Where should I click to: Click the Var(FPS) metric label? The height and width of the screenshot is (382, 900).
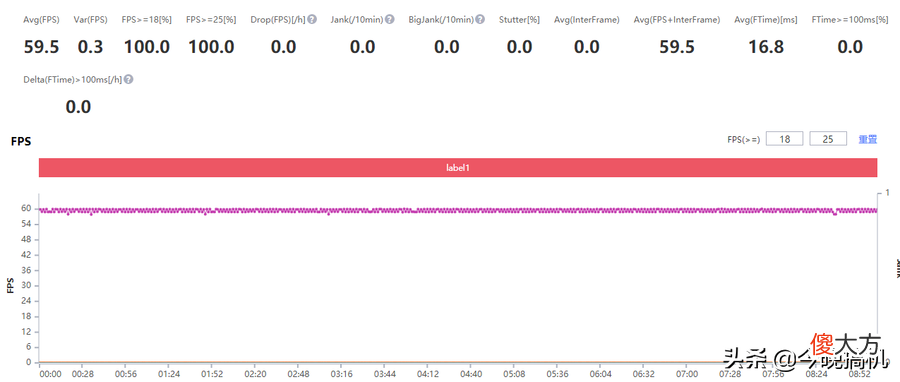91,20
